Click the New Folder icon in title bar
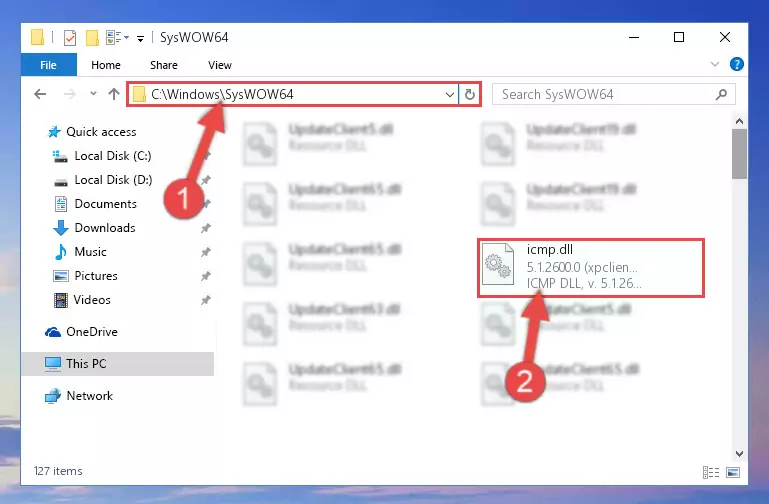The image size is (769, 504). [92, 37]
